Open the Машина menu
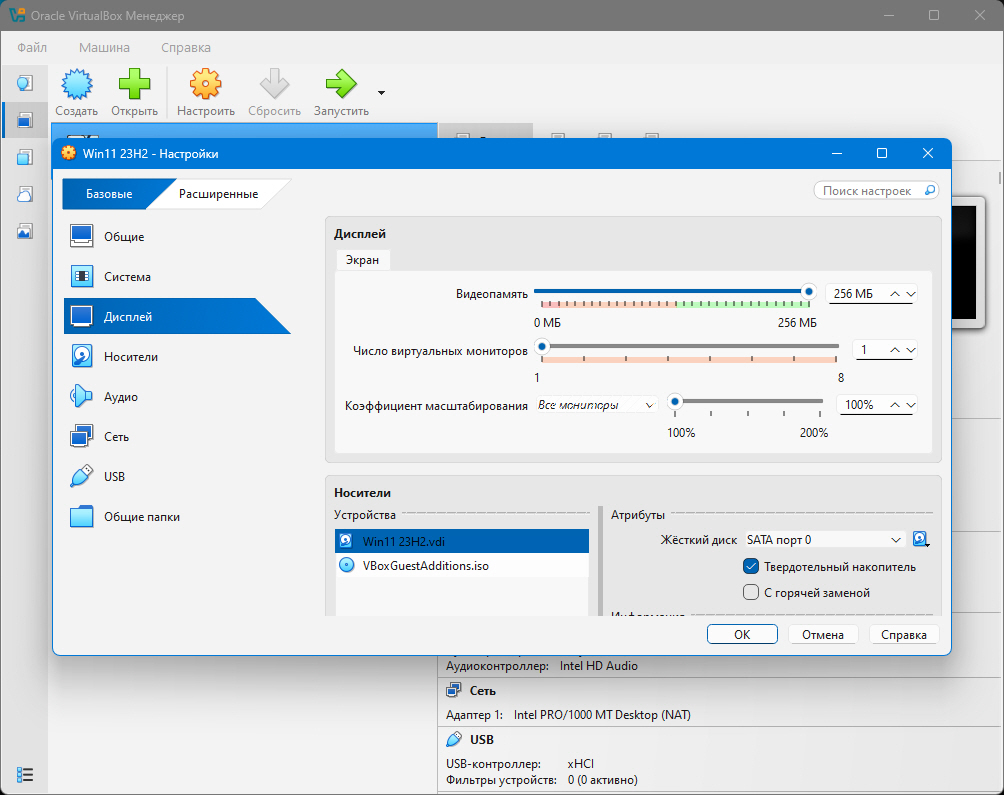This screenshot has height=795, width=1004. pyautogui.click(x=104, y=47)
